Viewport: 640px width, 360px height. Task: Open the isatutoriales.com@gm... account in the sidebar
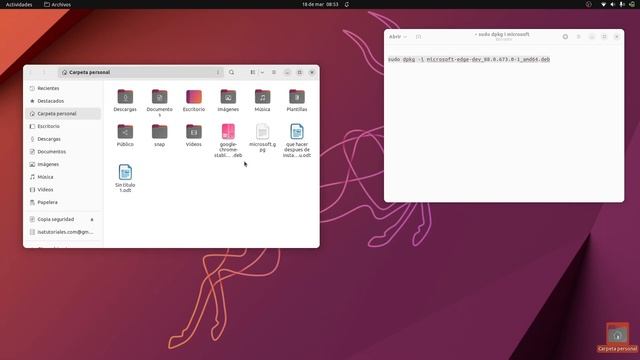(63, 232)
